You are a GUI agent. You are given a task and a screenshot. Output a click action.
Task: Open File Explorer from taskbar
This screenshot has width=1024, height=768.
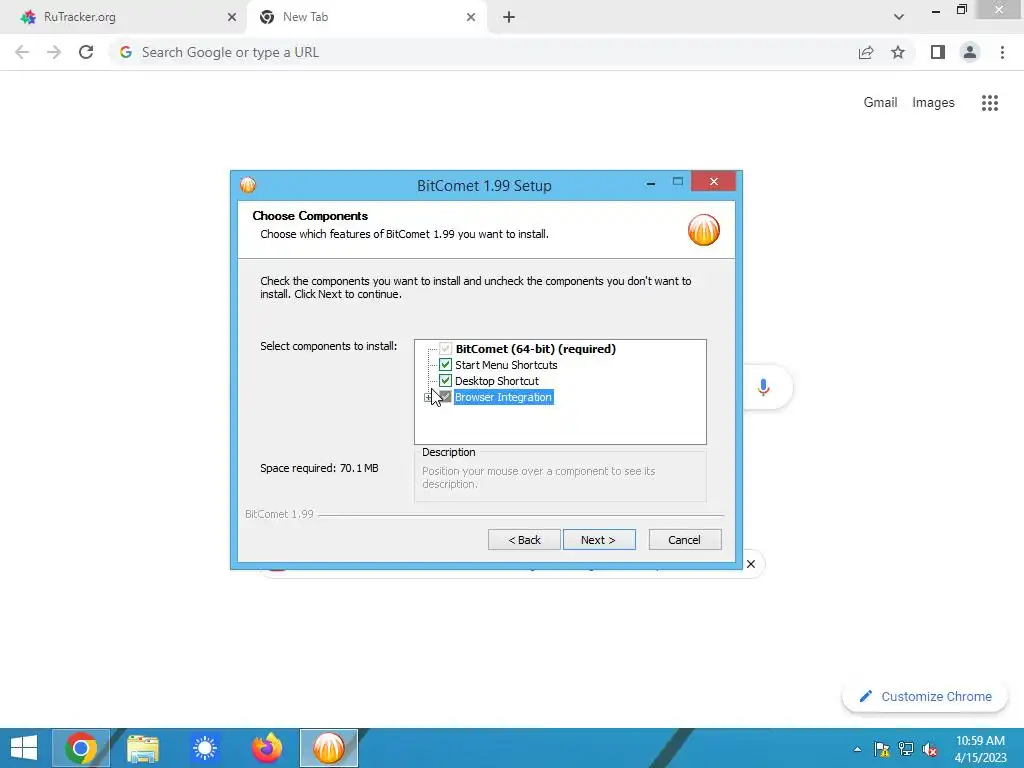pos(143,748)
